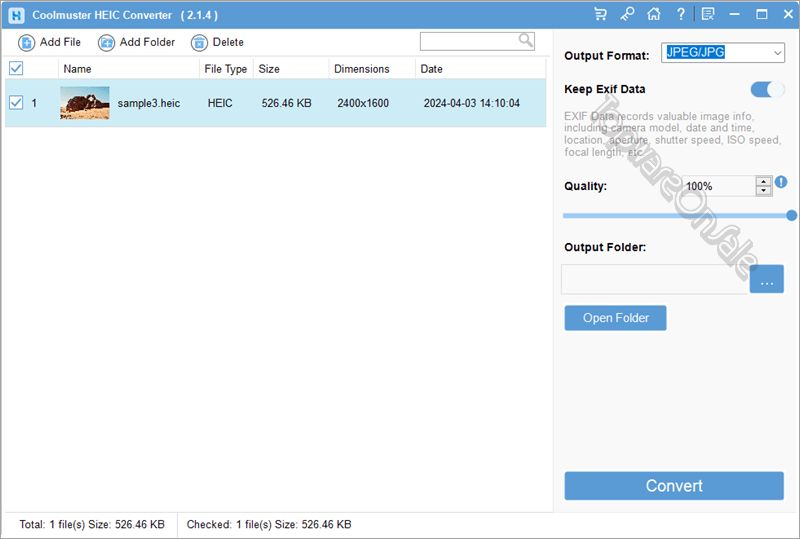Click the Output Folder path field
800x539 pixels.
[655, 279]
